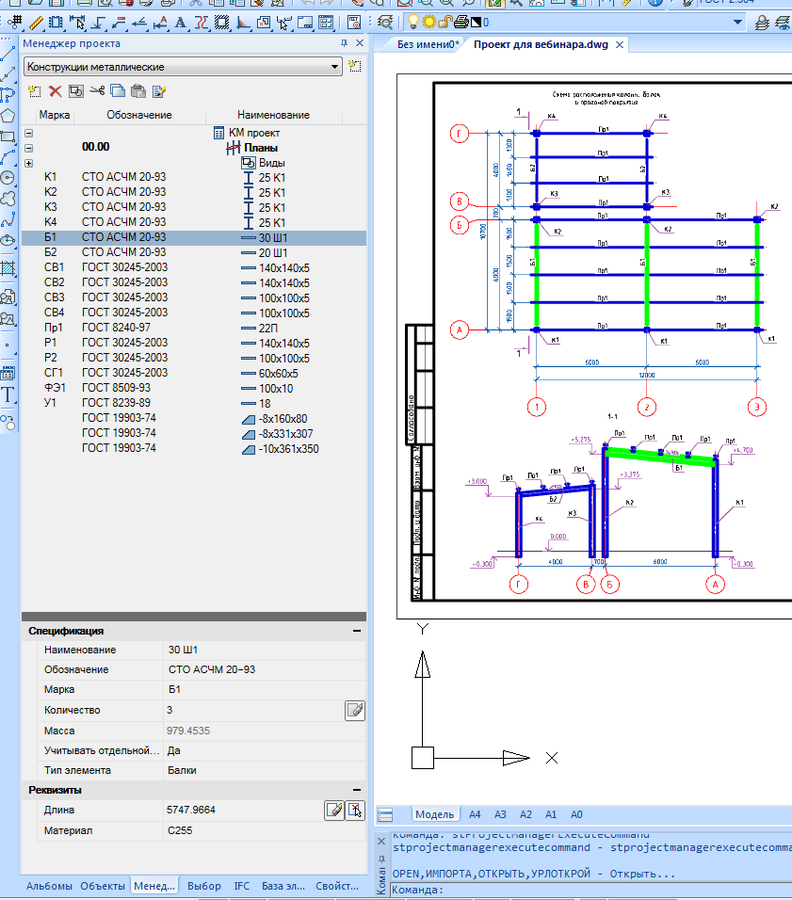Select the line drawing tool
Viewport: 792px width, 900px height.
coord(8,52)
